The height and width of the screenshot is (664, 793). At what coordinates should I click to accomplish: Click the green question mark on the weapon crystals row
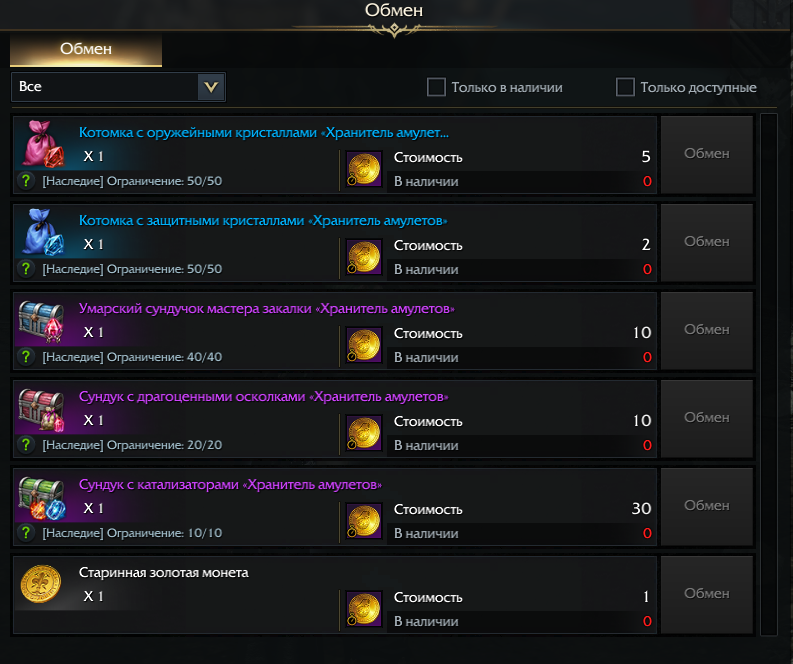(x=27, y=181)
